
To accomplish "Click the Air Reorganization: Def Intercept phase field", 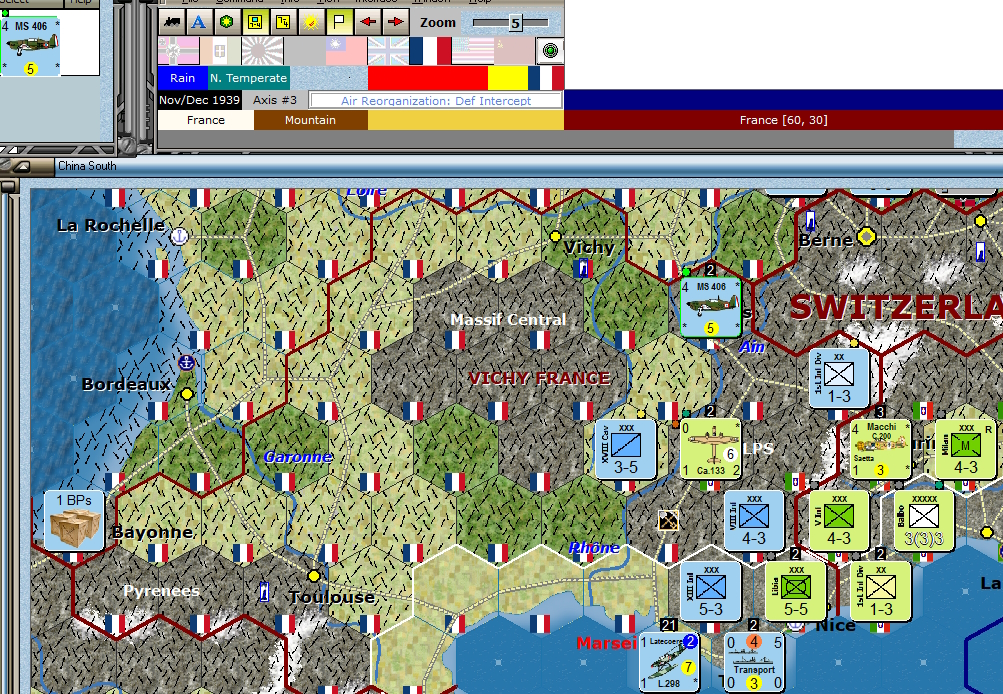I will (436, 100).
